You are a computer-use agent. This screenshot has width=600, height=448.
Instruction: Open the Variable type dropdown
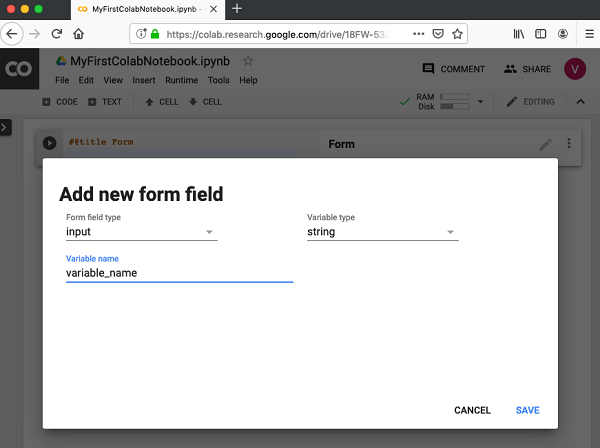coord(383,232)
